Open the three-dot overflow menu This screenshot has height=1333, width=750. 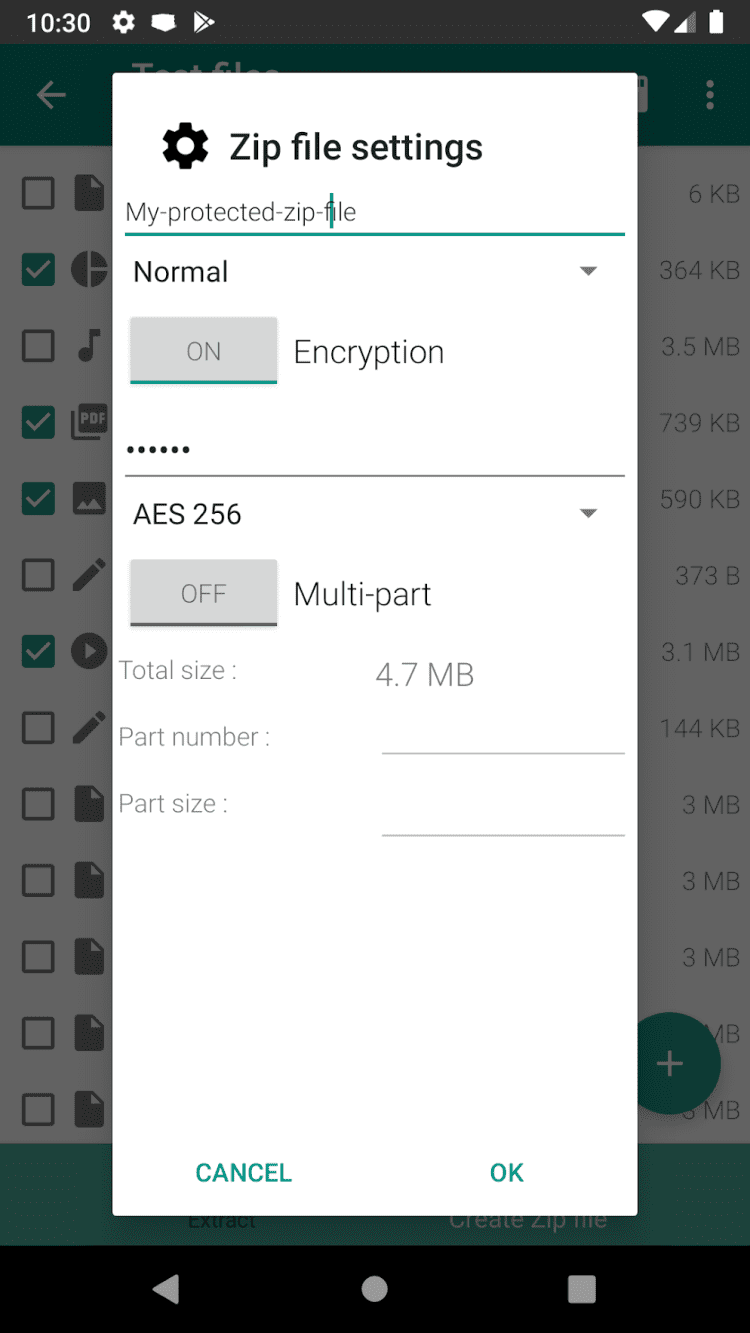point(709,95)
